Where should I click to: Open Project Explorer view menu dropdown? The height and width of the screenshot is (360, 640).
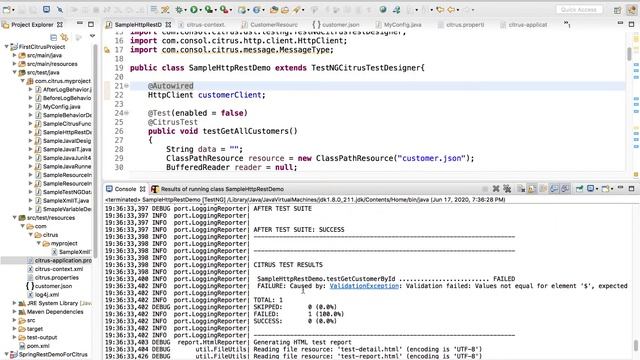click(93, 37)
